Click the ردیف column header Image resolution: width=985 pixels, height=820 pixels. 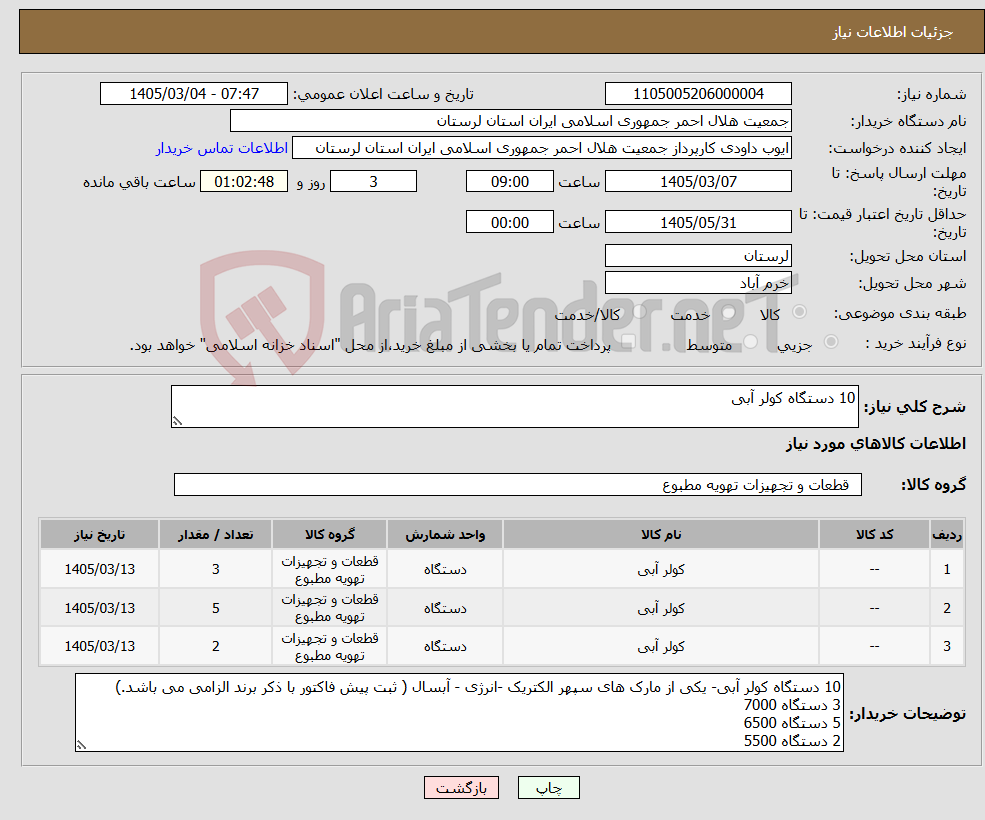tap(947, 534)
